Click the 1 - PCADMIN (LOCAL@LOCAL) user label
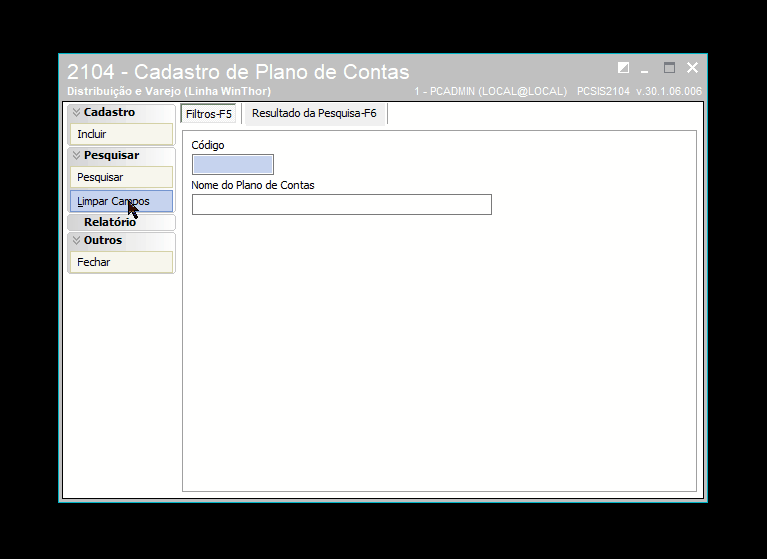This screenshot has width=767, height=559. [491, 91]
